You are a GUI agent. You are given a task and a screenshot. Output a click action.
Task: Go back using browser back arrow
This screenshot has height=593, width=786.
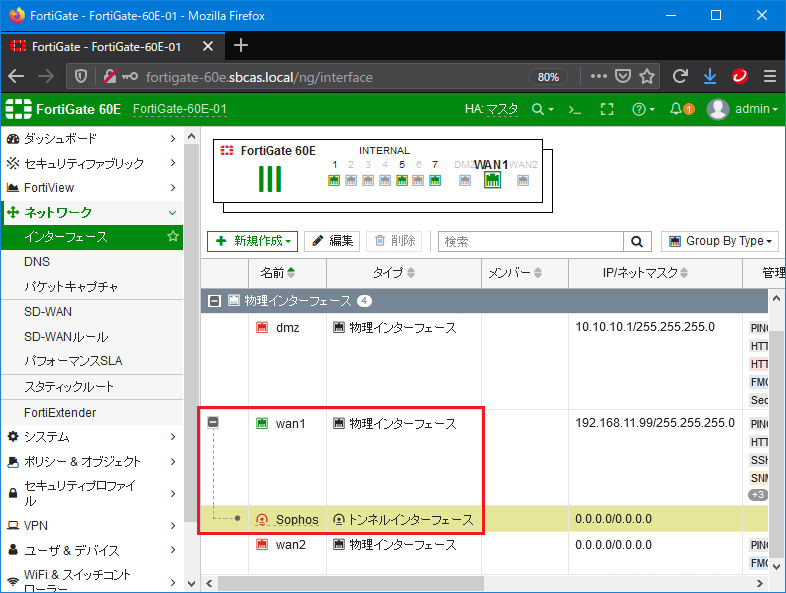[x=16, y=77]
